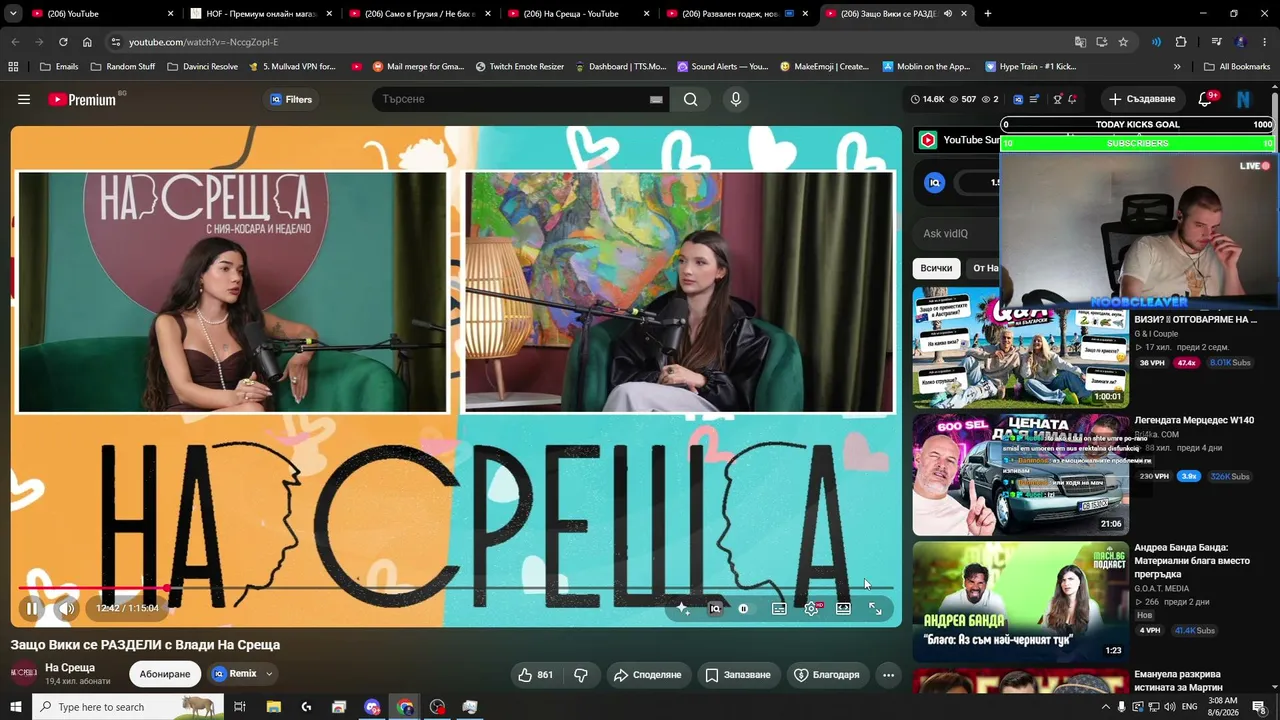This screenshot has height=720, width=1280.
Task: Switch to the first (206) YouTube tab
Action: coord(103,14)
